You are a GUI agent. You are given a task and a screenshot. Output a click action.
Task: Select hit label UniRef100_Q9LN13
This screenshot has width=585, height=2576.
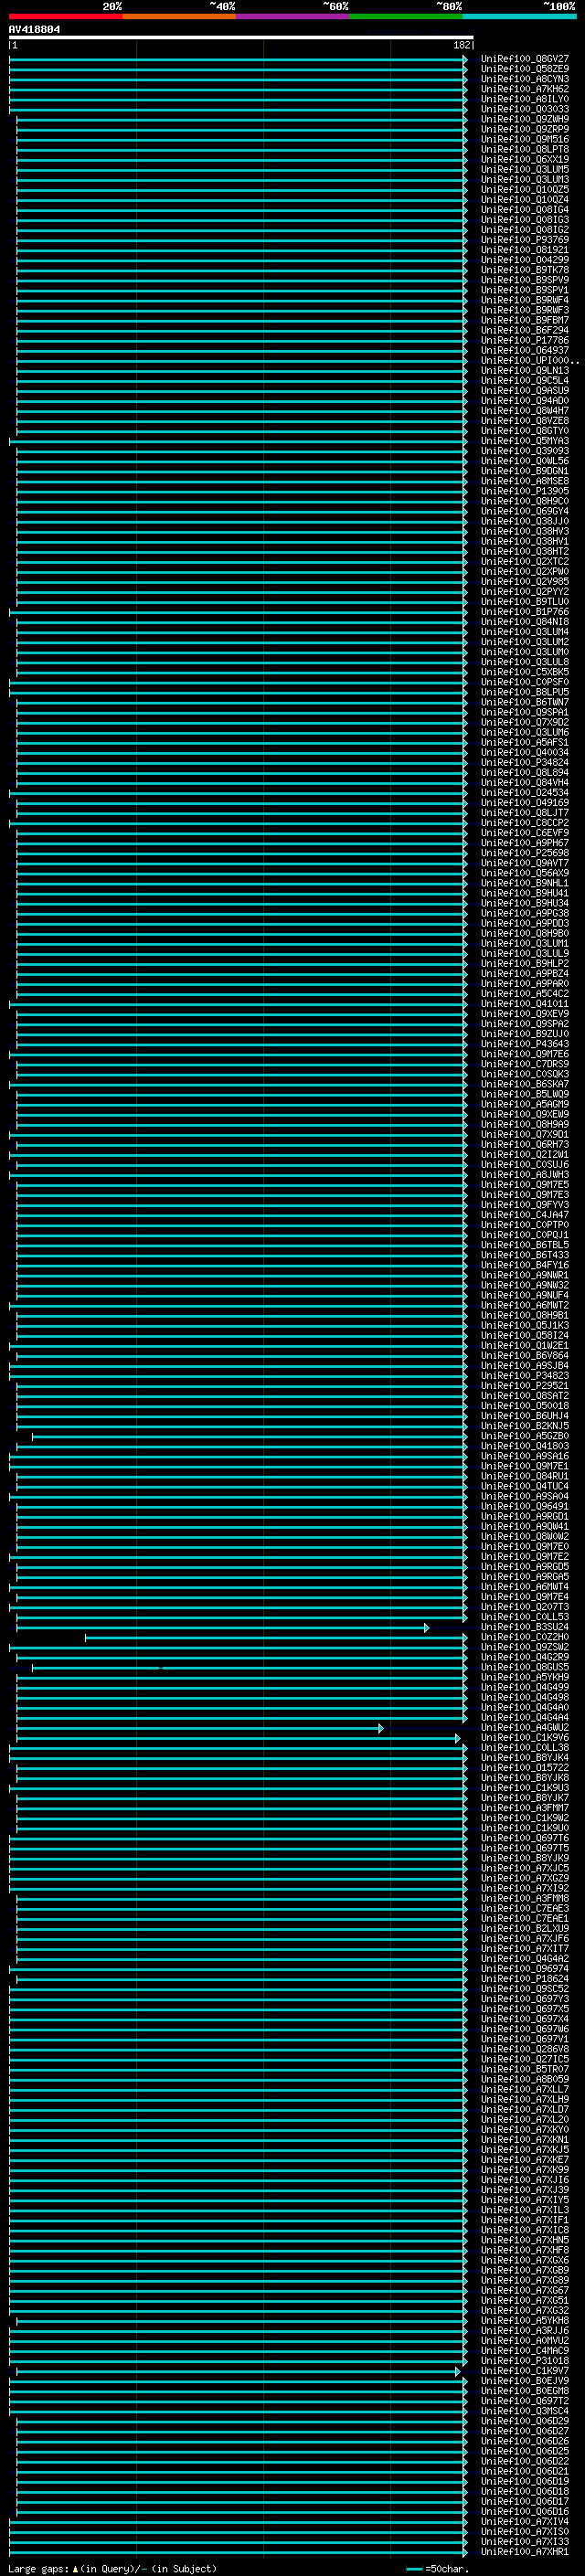pos(525,370)
